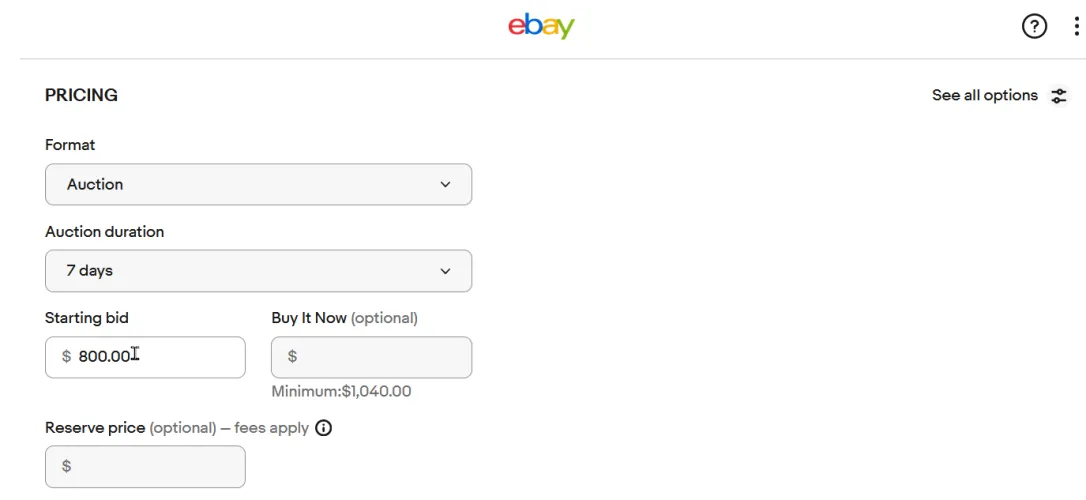Click the eBay logo
The width and height of the screenshot is (1086, 500).
[541, 26]
